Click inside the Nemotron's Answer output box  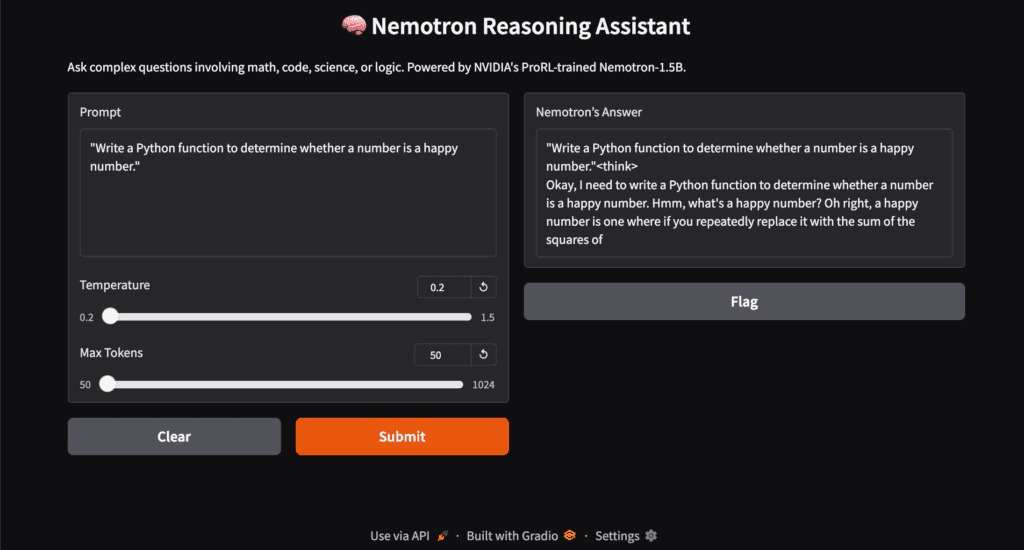tap(744, 193)
